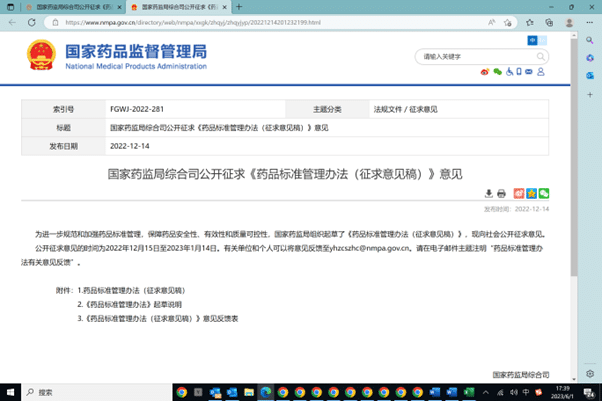Show hidden system tray icons
The width and height of the screenshot is (602, 401).
(x=486, y=392)
